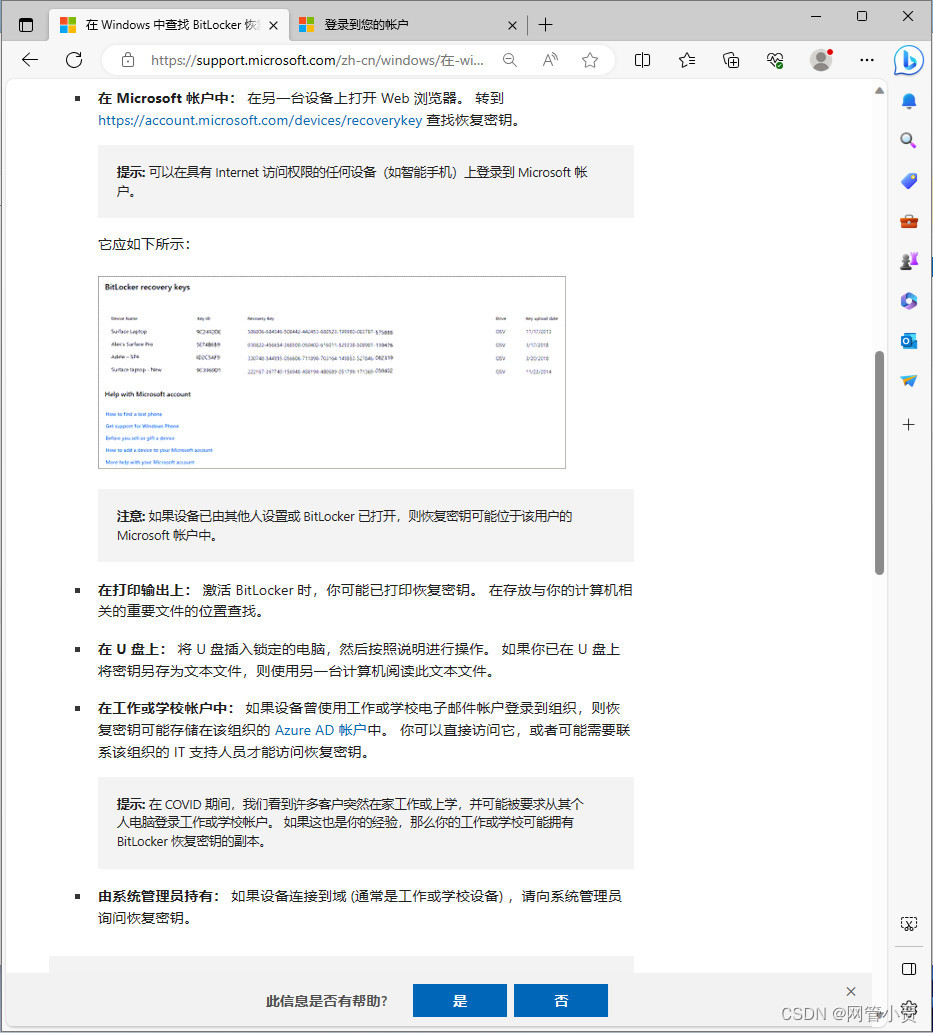Open Outlook from the sidebar
The height and width of the screenshot is (1033, 933).
[907, 341]
